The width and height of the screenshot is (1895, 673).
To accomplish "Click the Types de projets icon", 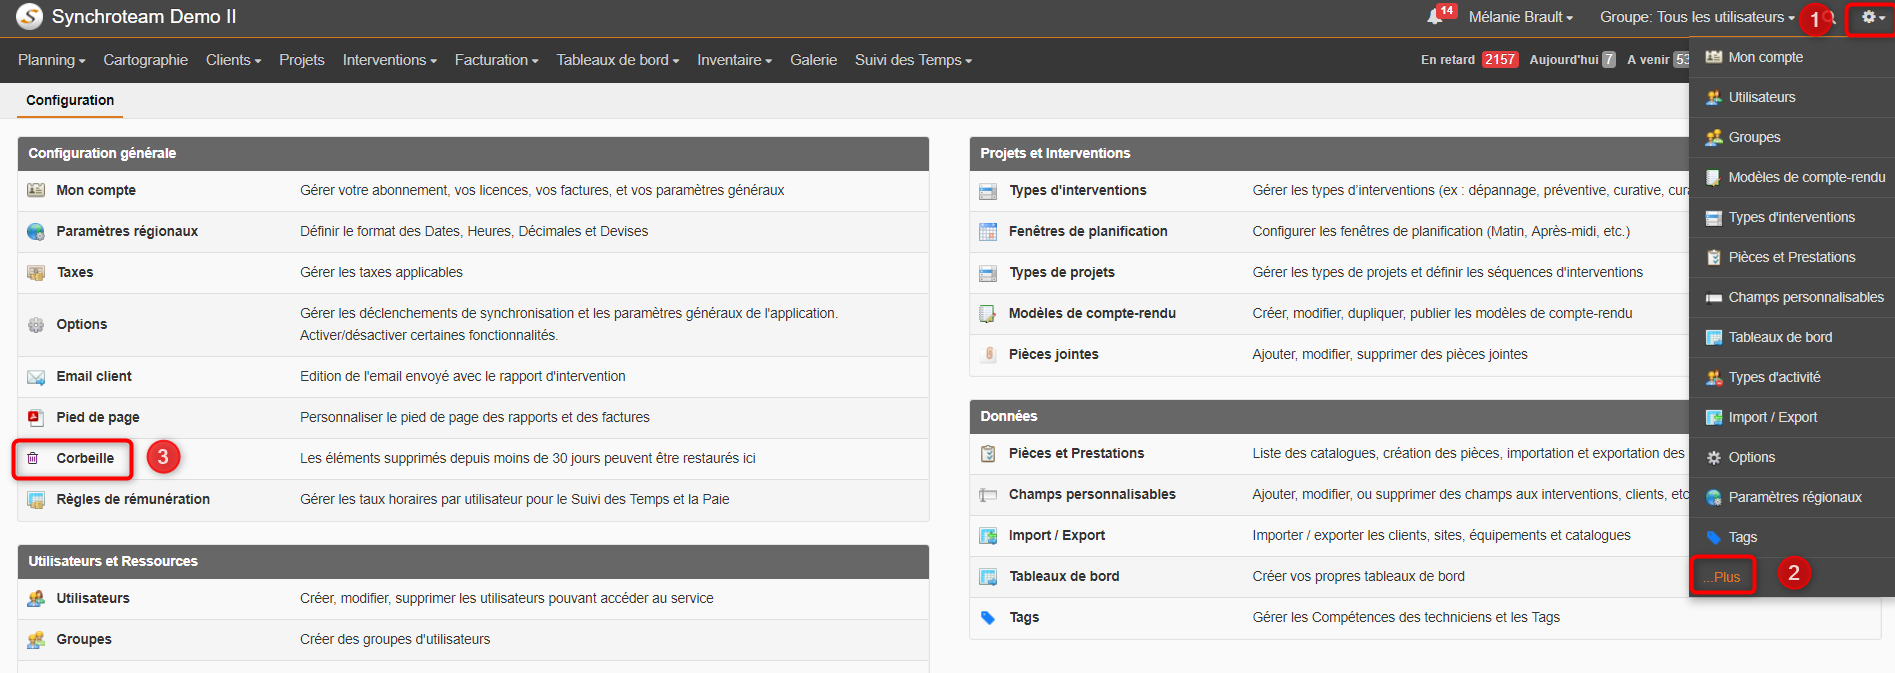I will click(988, 273).
